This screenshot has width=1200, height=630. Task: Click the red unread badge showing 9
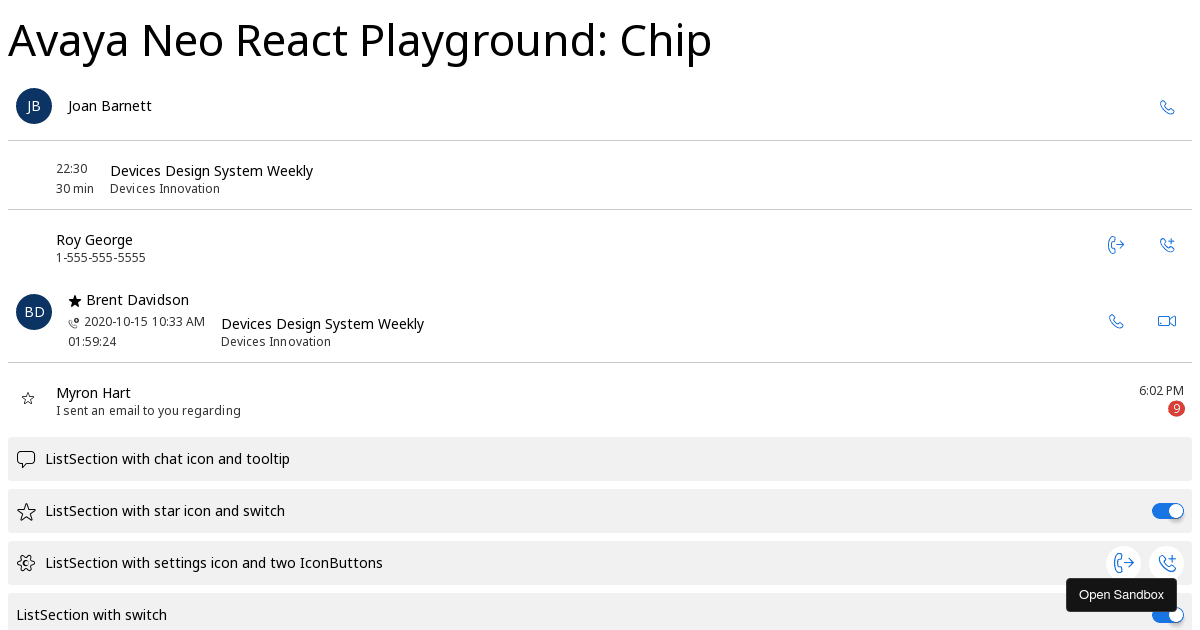(x=1176, y=409)
